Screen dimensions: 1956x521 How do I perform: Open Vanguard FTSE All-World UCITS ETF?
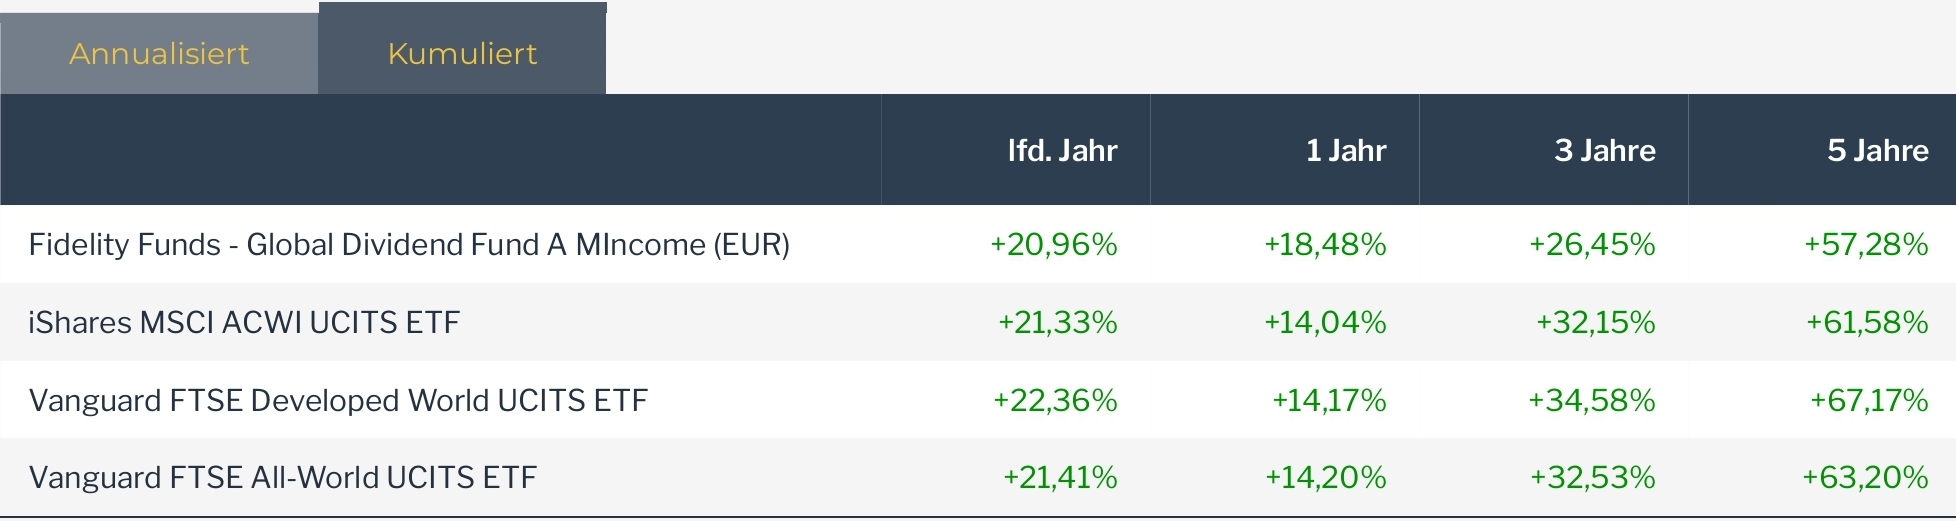(x=283, y=477)
